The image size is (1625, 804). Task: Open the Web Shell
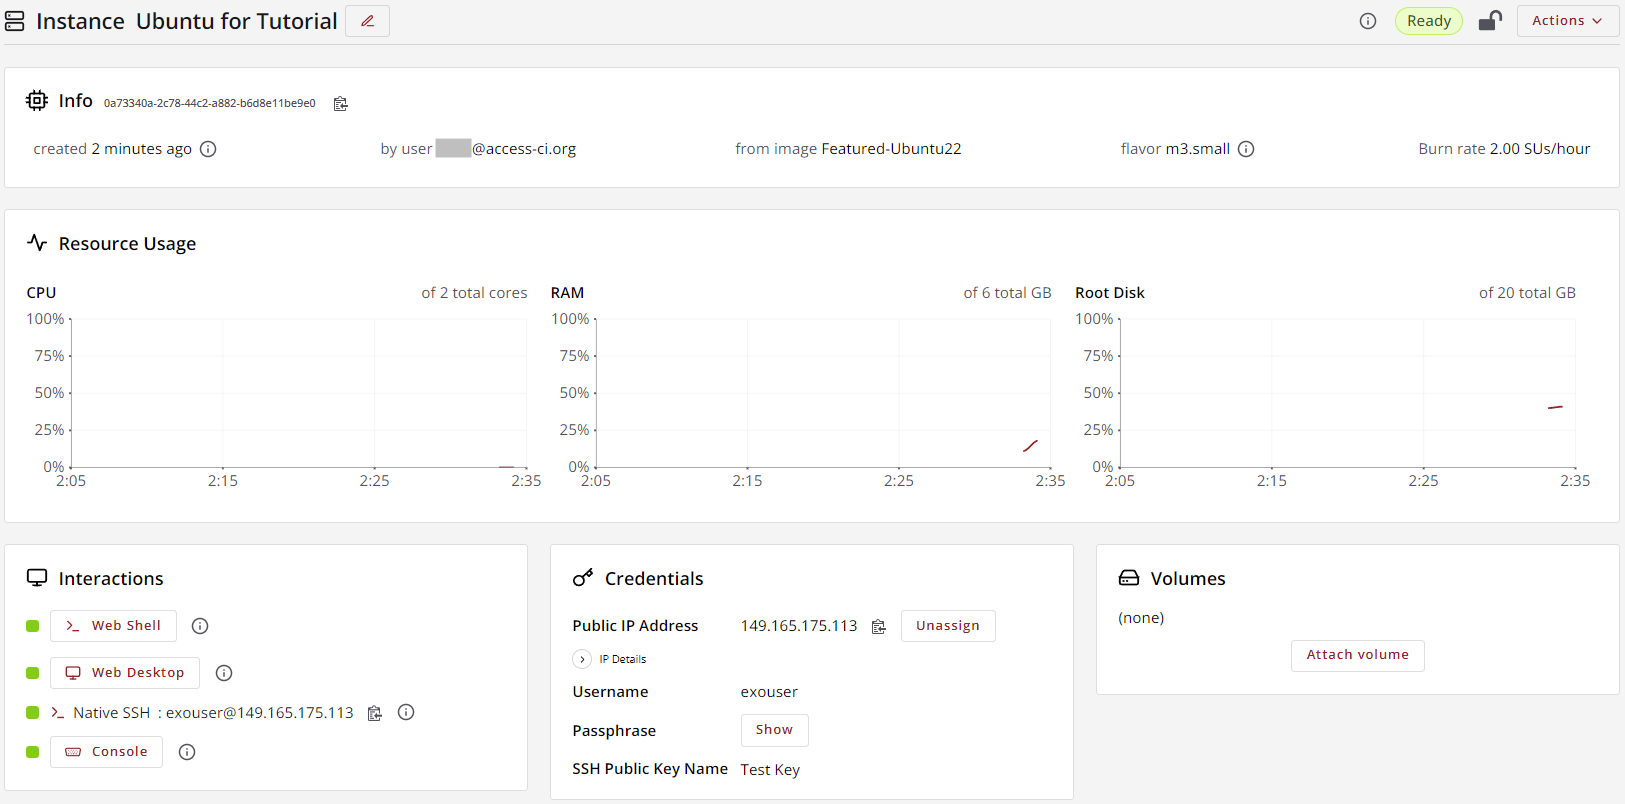(x=113, y=626)
